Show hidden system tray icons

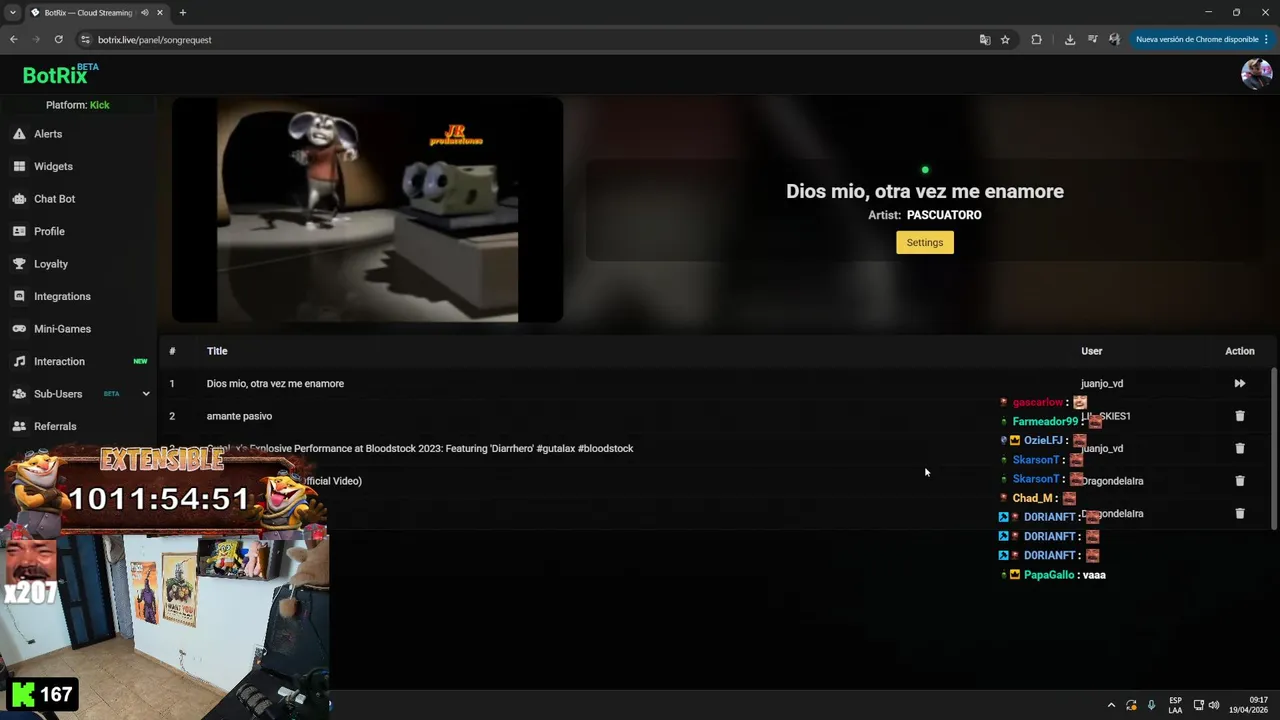coord(1111,705)
